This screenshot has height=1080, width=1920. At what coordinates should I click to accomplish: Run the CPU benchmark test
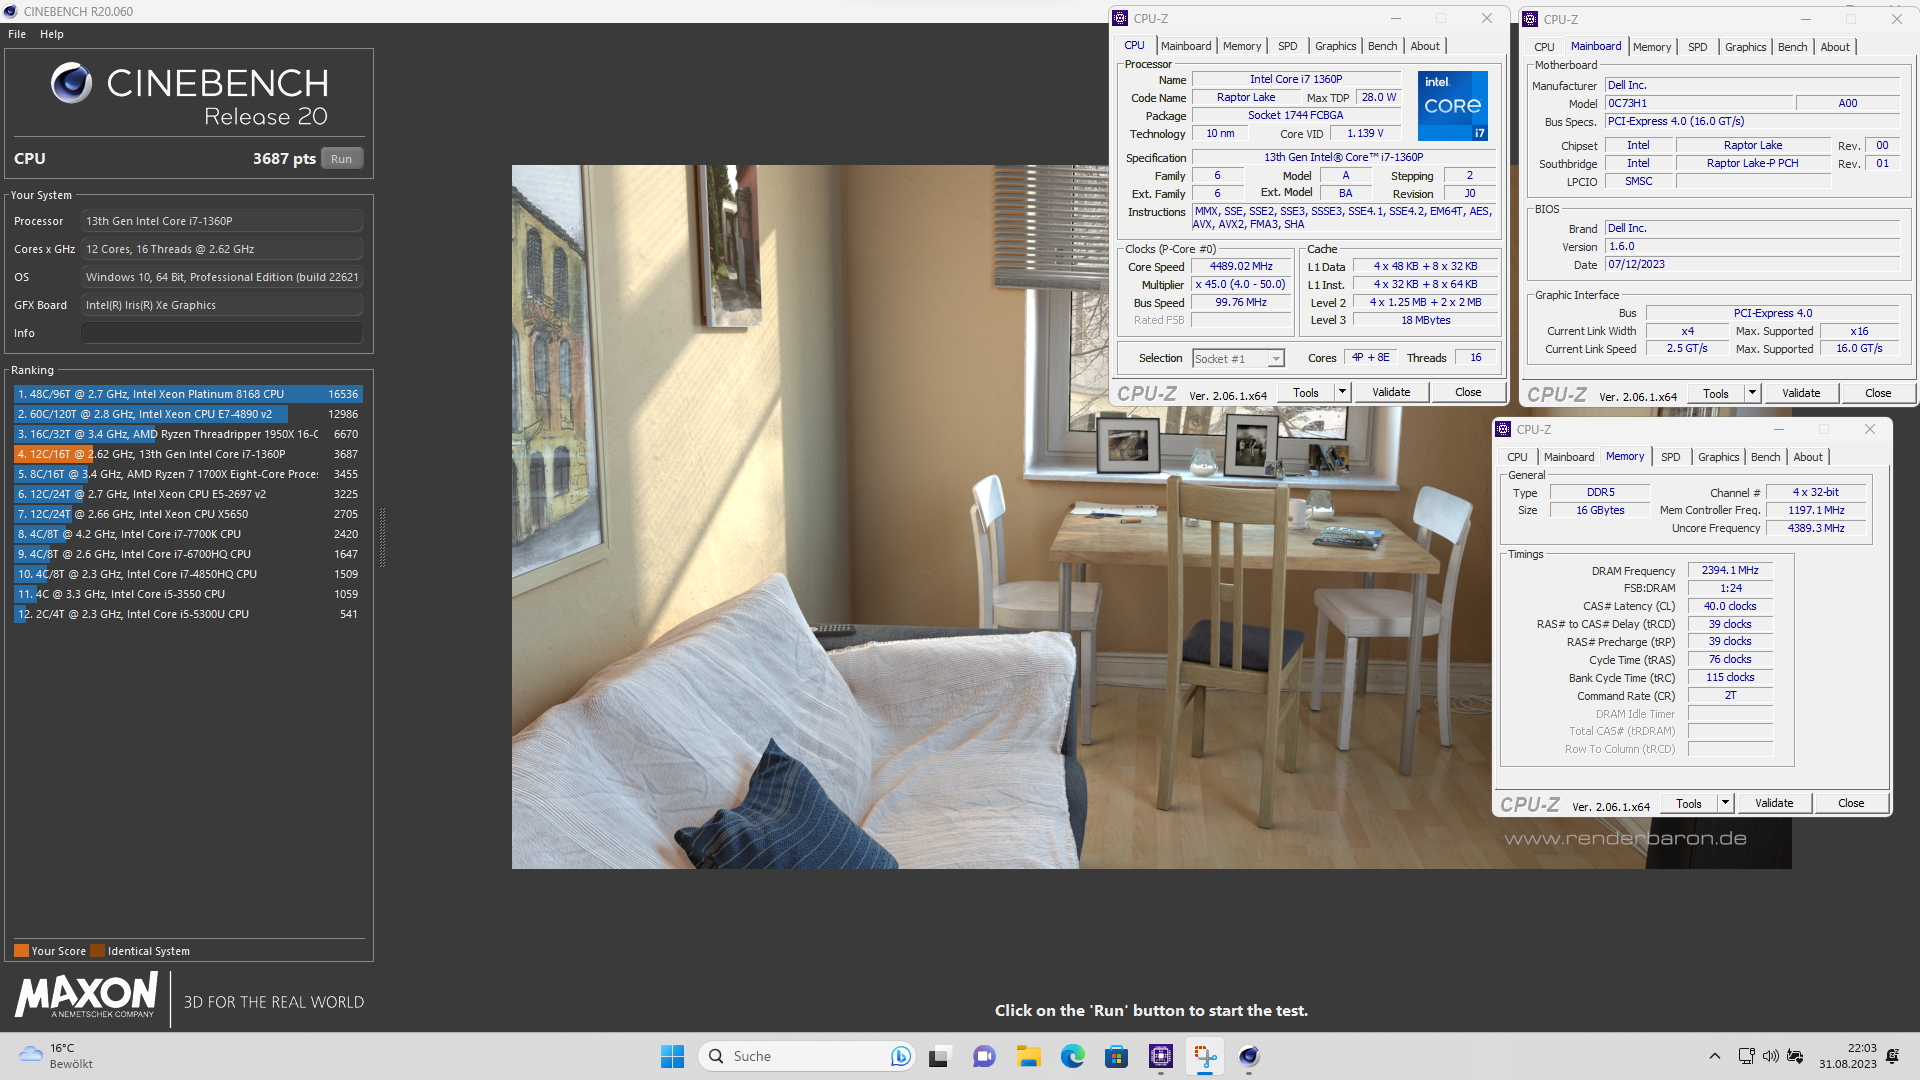(x=342, y=159)
